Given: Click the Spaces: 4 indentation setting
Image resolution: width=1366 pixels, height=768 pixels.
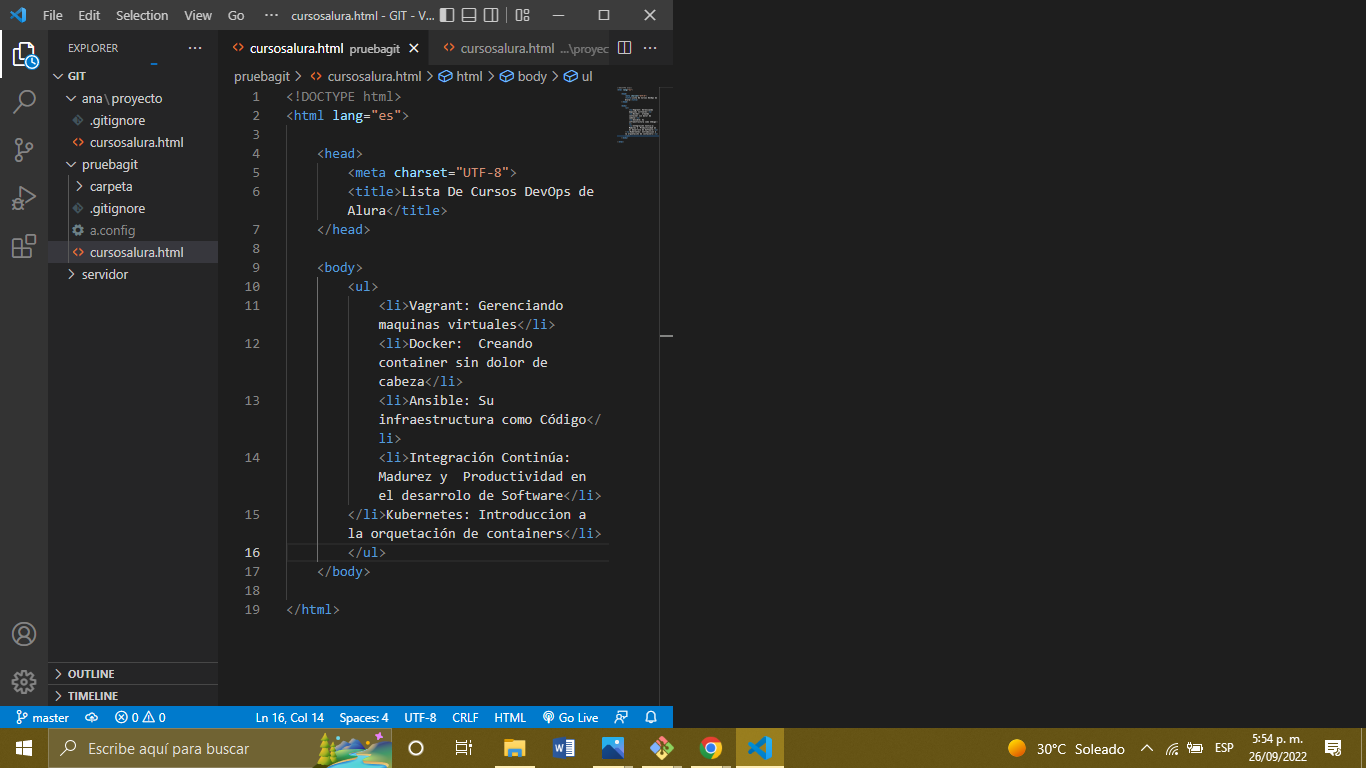Looking at the screenshot, I should tap(364, 717).
